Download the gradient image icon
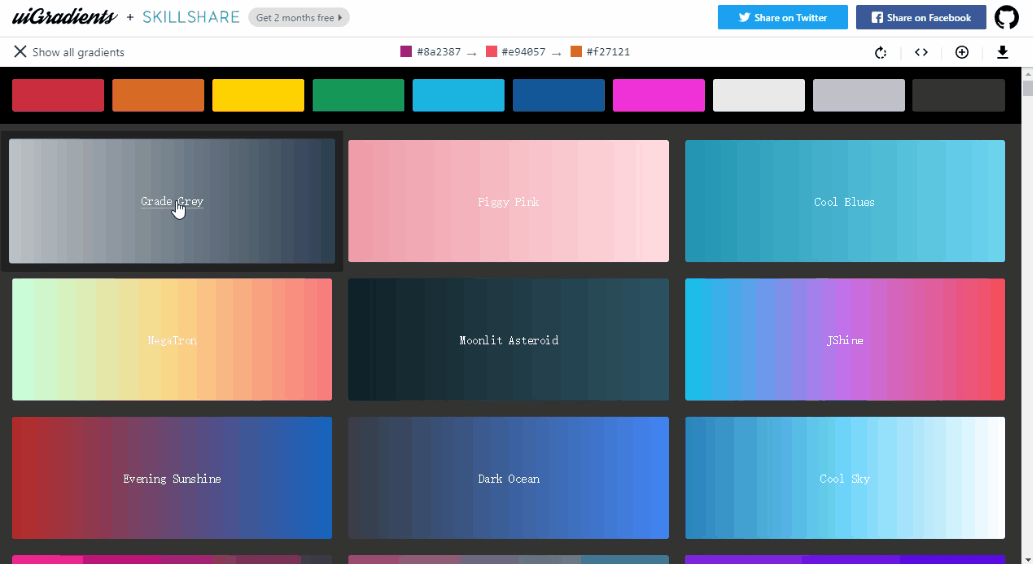This screenshot has width=1033, height=564. (x=1003, y=52)
